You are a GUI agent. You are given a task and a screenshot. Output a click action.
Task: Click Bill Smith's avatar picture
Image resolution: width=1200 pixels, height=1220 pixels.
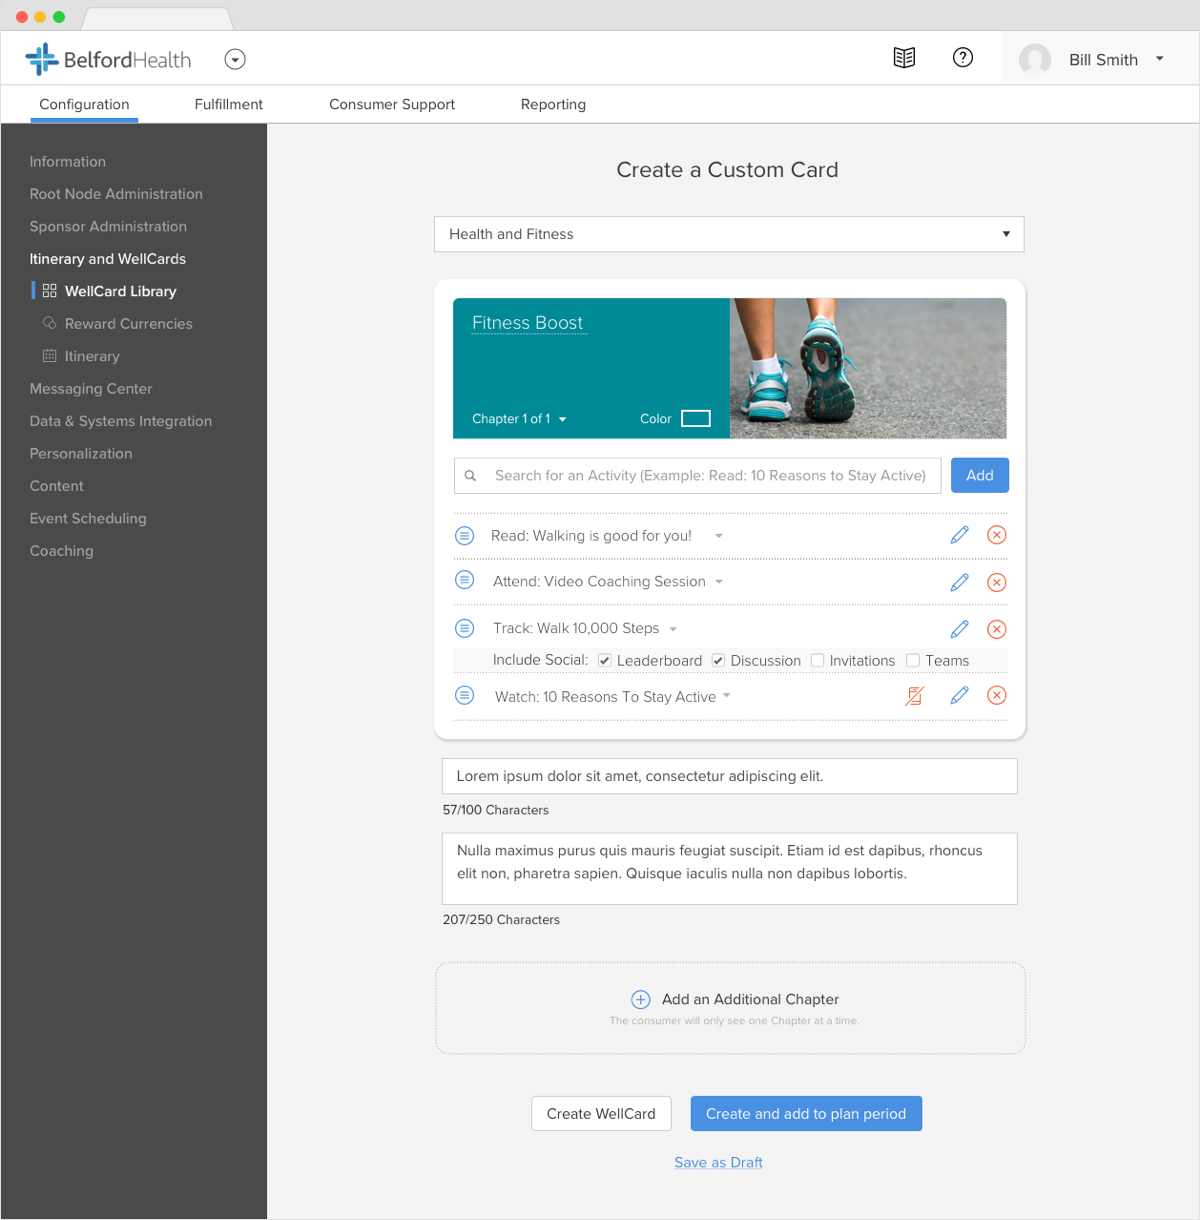[x=1035, y=59]
